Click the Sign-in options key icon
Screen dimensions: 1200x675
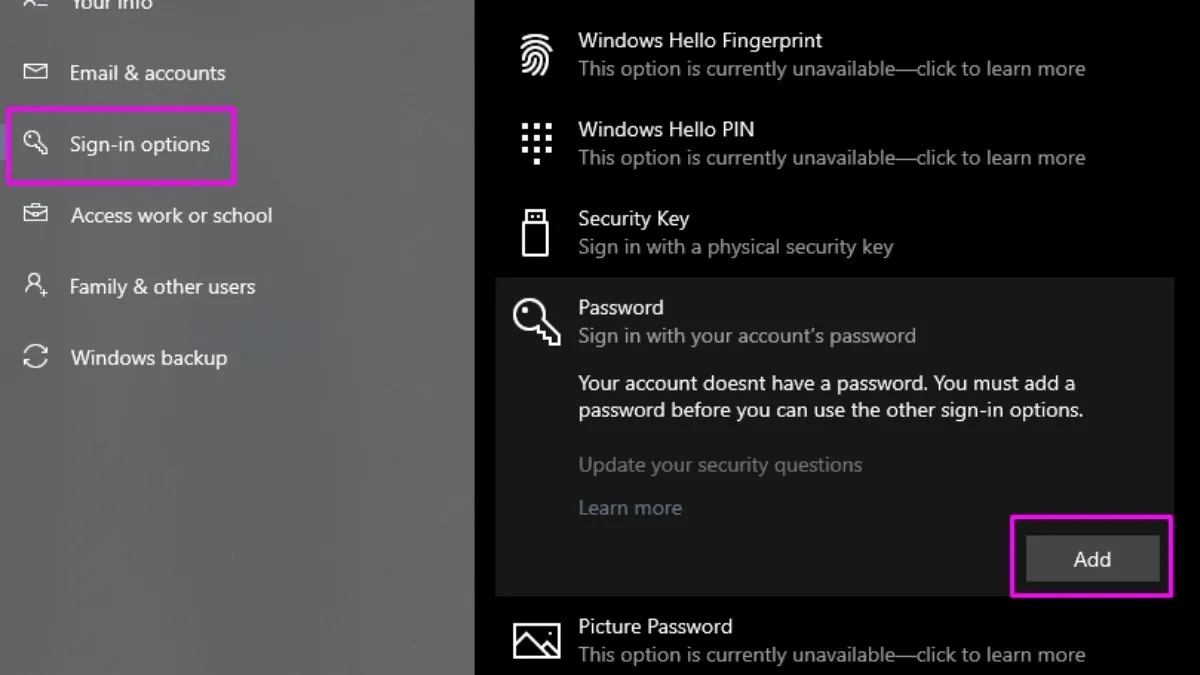[x=36, y=143]
